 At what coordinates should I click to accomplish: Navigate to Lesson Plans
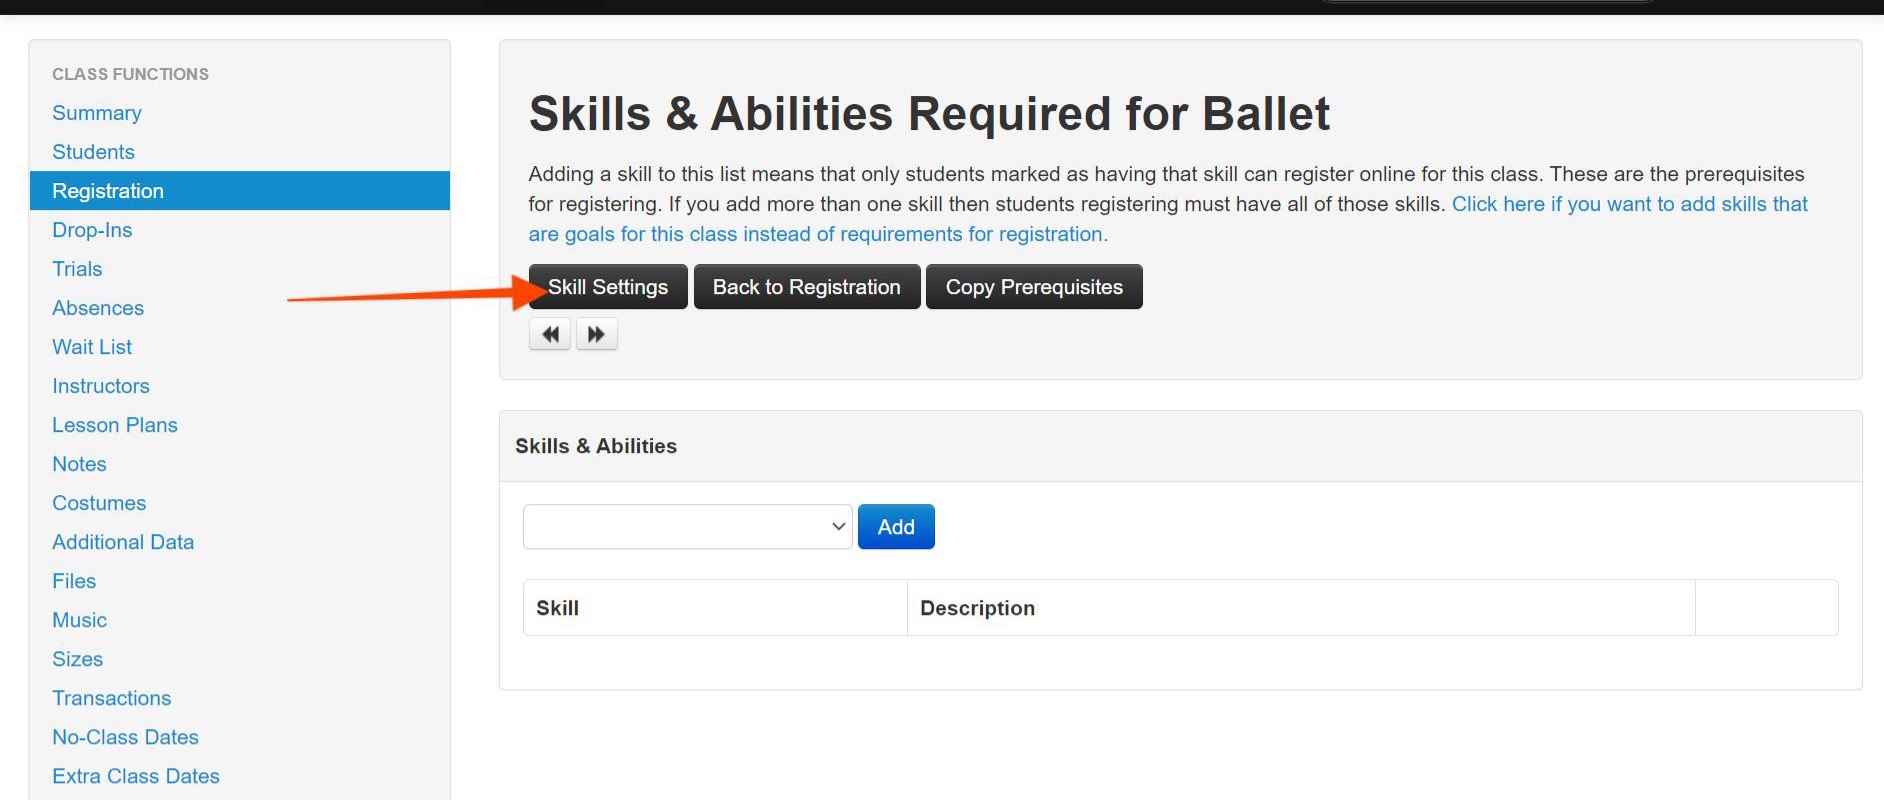click(115, 425)
